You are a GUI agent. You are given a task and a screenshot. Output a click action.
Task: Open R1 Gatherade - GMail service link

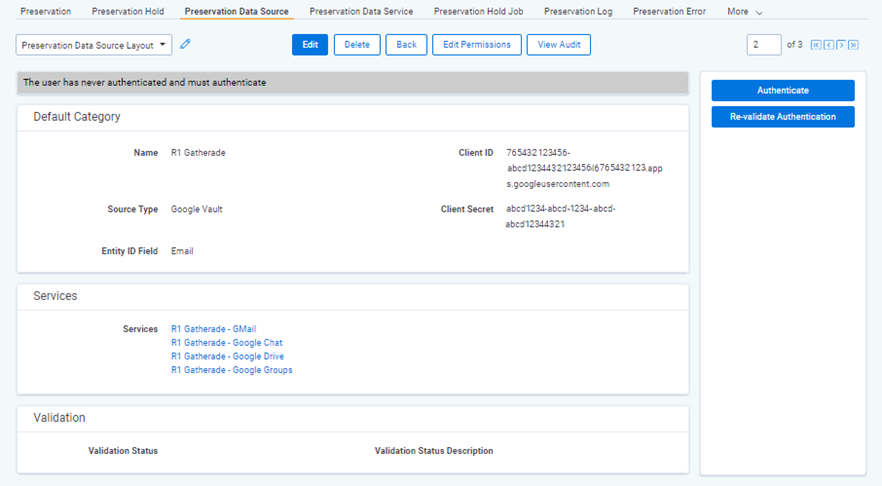coord(213,329)
